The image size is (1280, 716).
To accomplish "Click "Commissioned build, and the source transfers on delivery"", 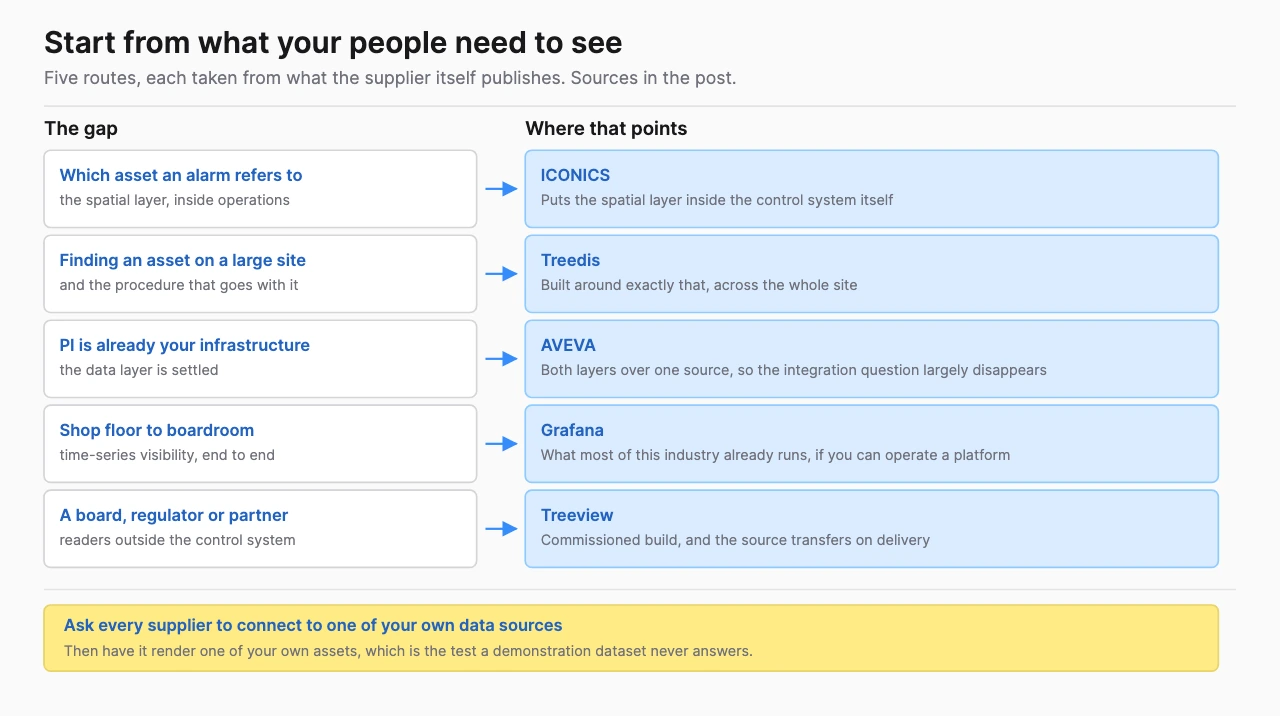I will pyautogui.click(x=735, y=540).
